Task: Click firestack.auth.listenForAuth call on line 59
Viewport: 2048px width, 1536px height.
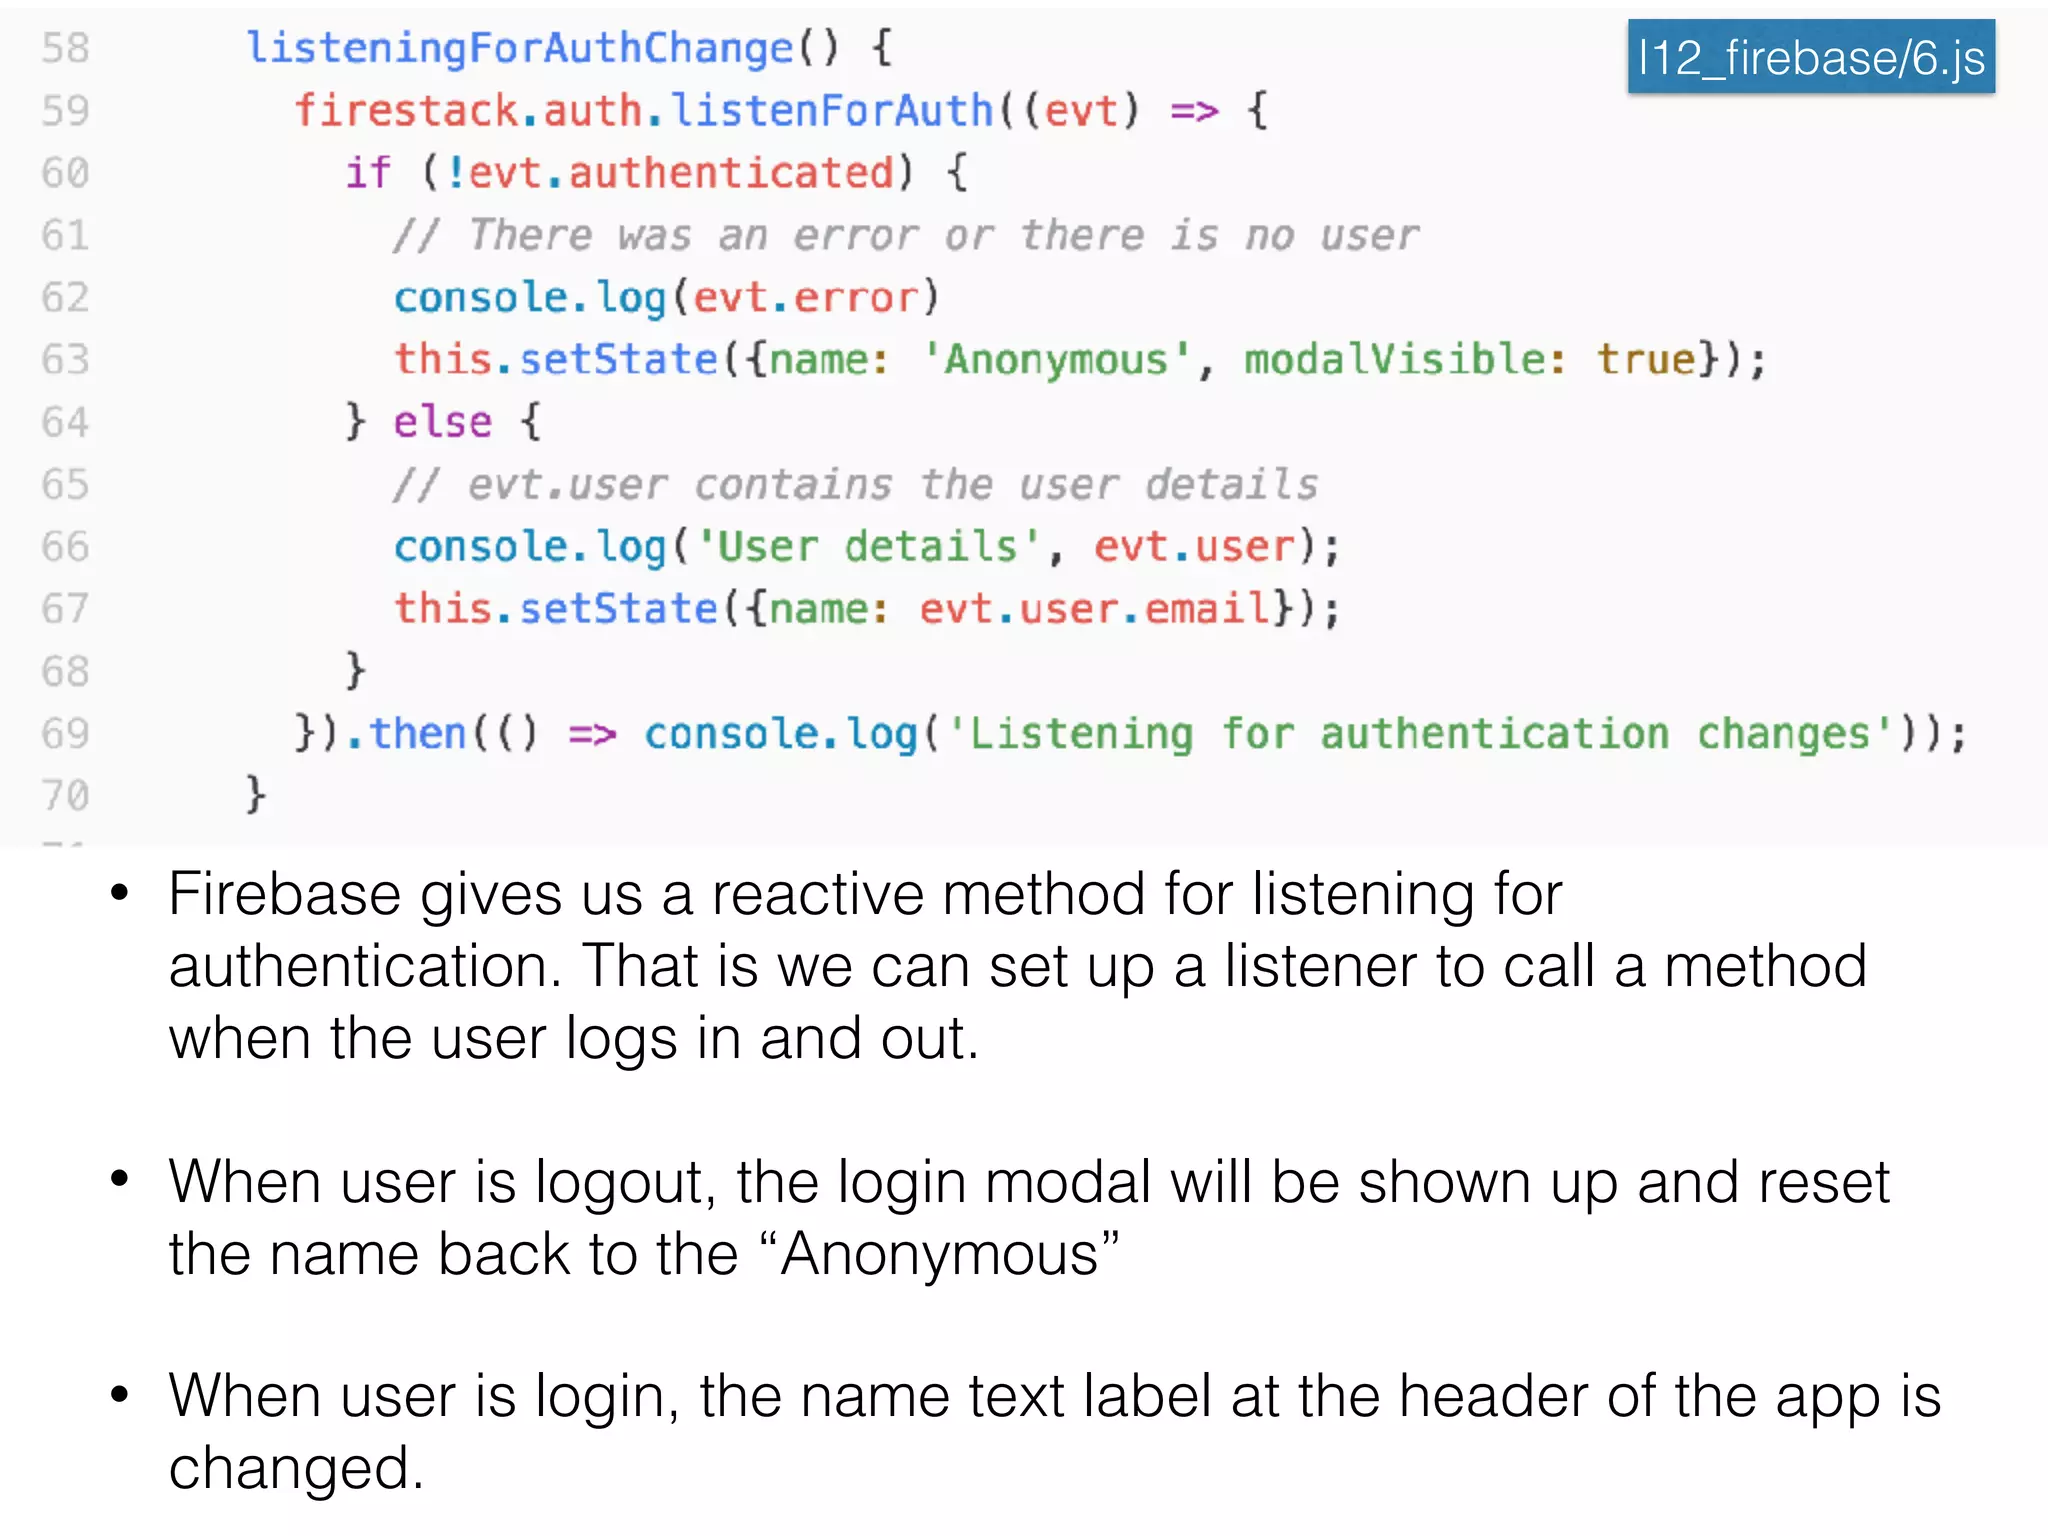Action: (x=644, y=111)
